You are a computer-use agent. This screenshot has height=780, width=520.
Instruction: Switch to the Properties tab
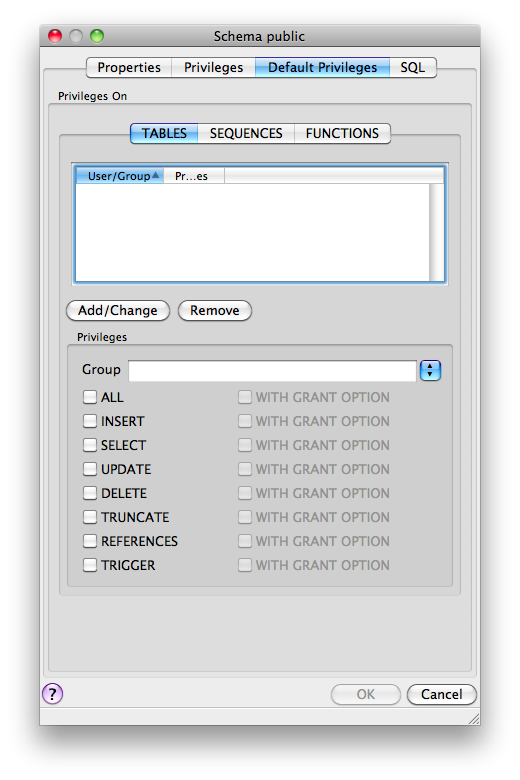129,67
